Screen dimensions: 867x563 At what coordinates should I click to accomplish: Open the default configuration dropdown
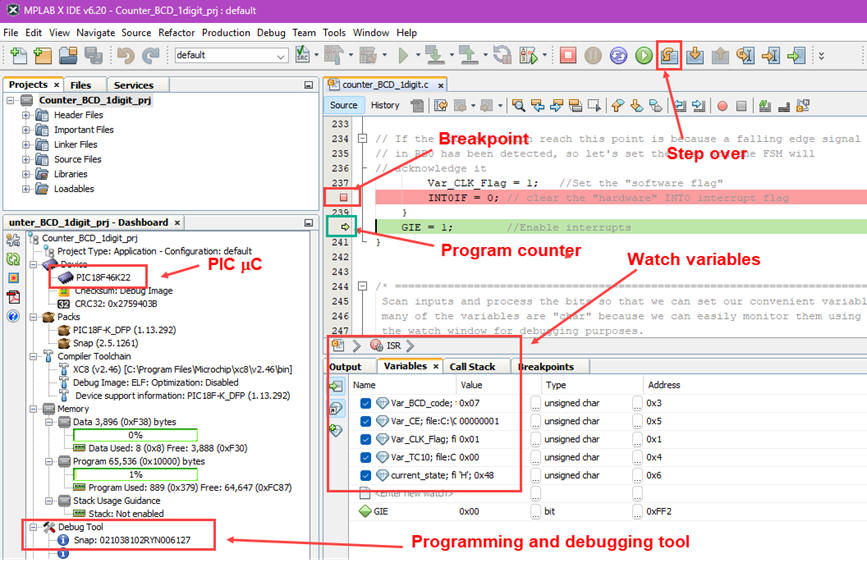tap(281, 56)
